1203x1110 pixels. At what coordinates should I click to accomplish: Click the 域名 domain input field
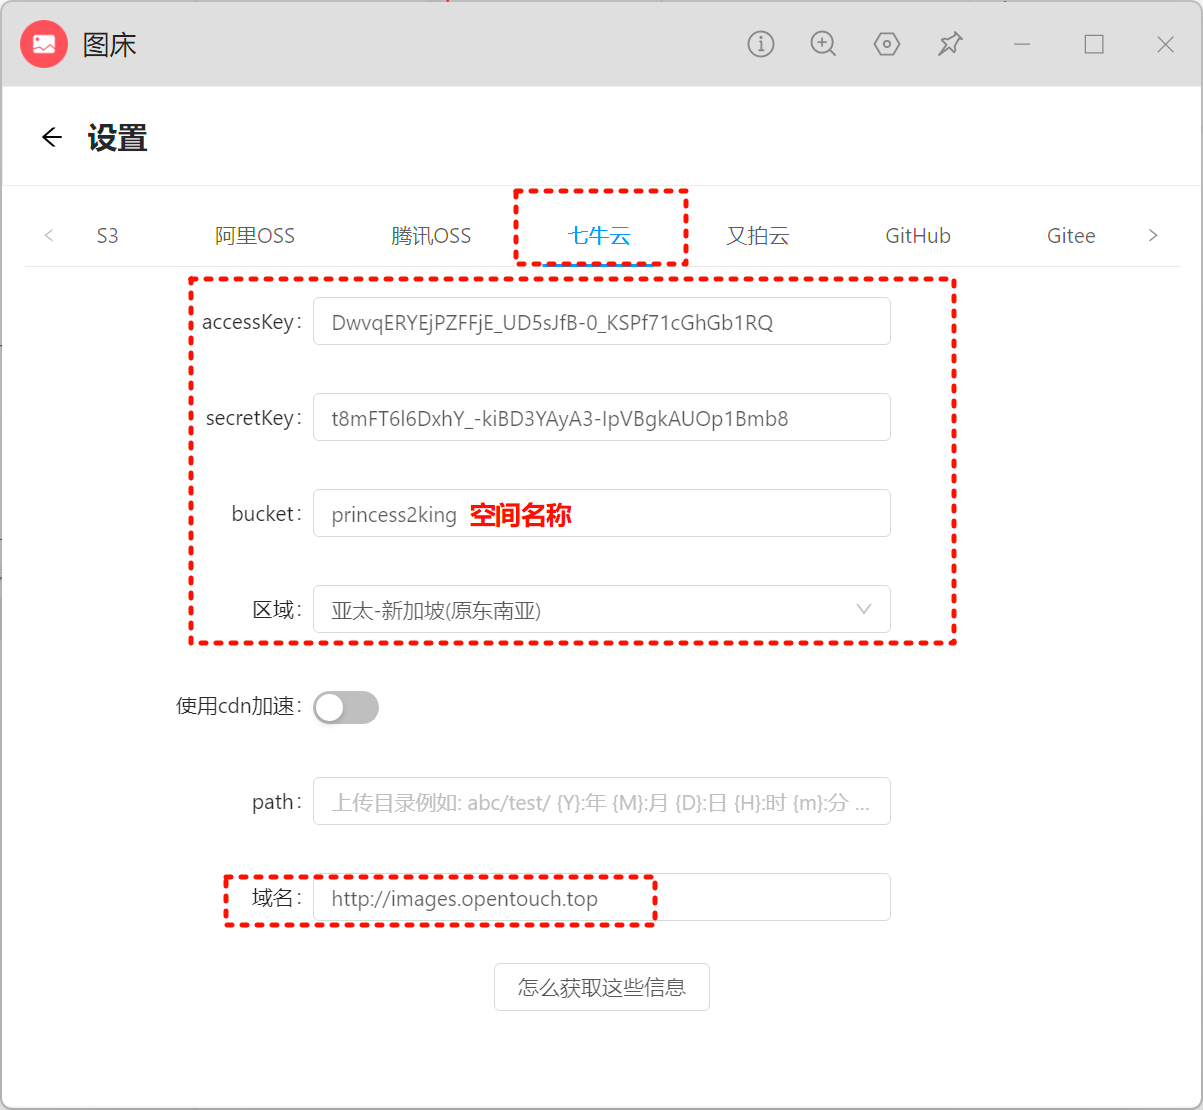pyautogui.click(x=602, y=897)
